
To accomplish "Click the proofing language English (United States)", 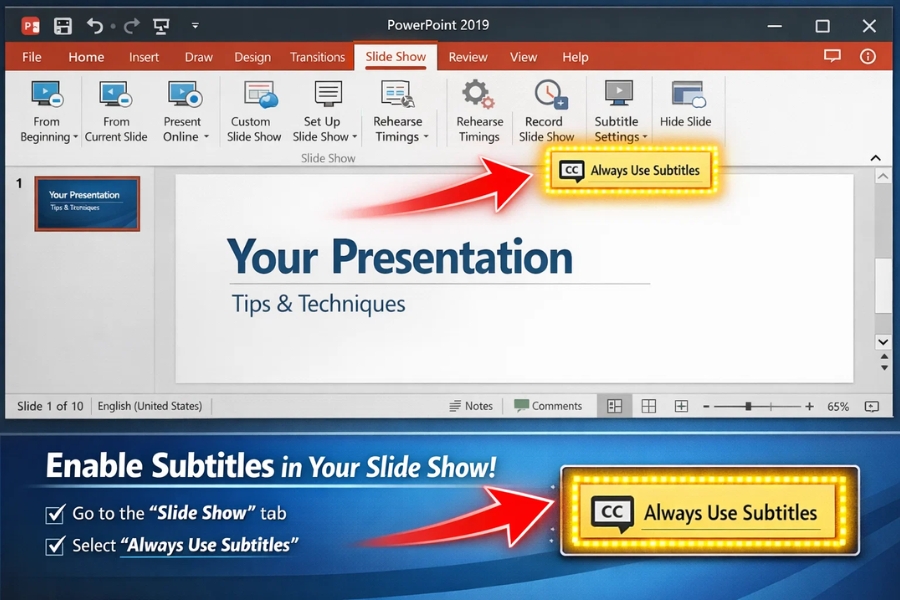I will (148, 406).
